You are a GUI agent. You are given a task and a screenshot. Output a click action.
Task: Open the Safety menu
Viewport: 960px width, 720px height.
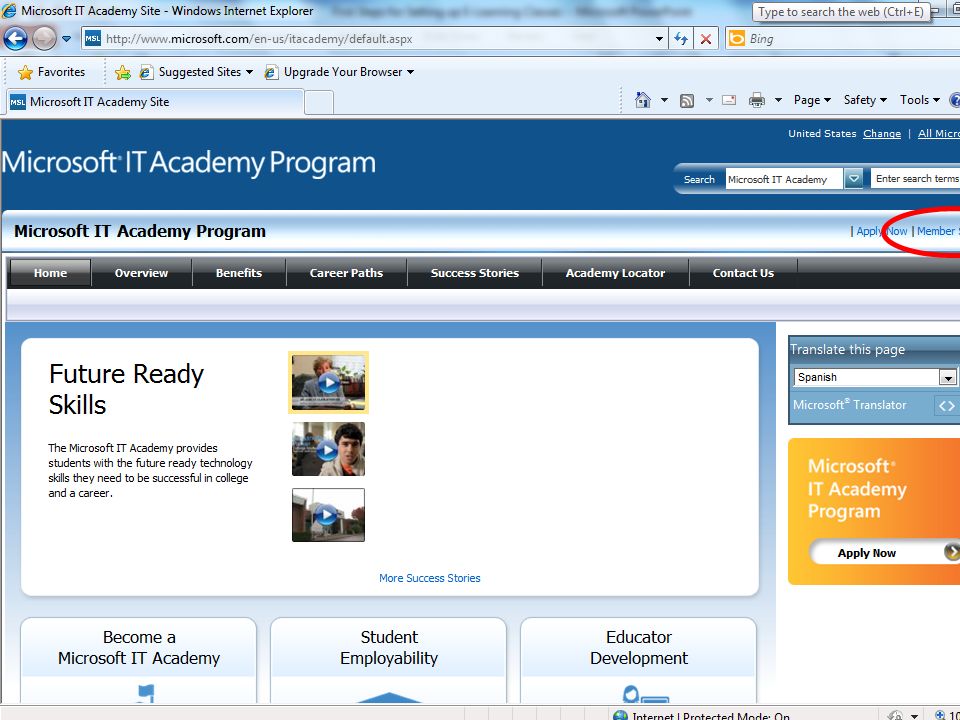(864, 100)
